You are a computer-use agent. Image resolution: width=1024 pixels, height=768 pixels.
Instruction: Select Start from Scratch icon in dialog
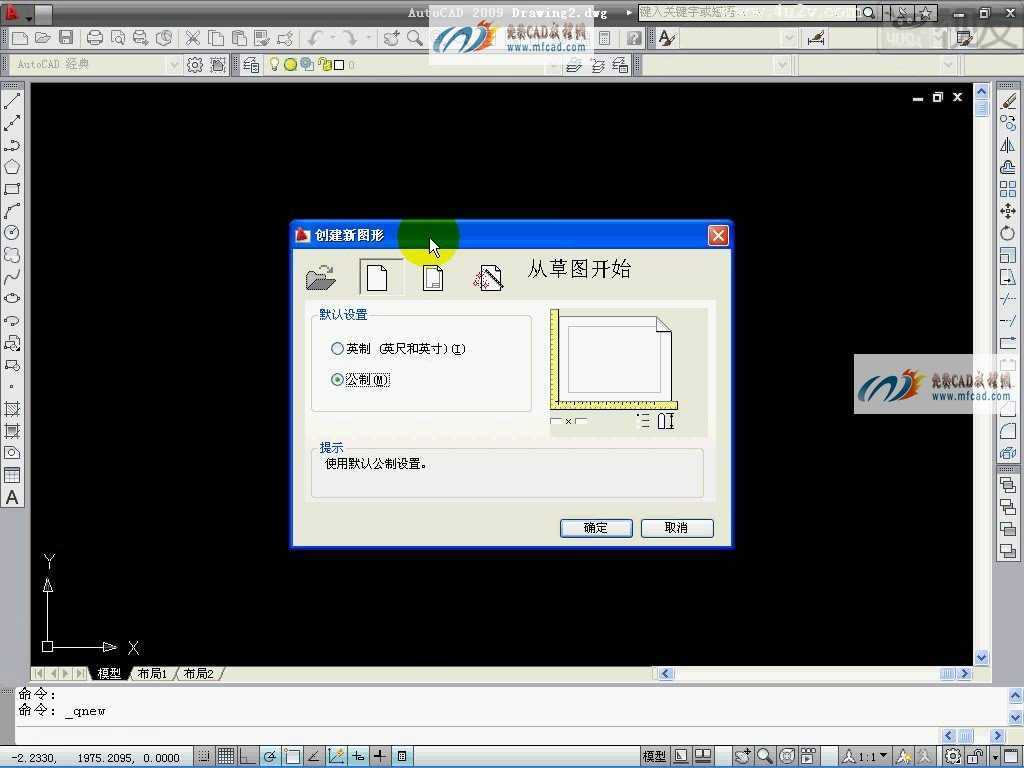pos(377,278)
